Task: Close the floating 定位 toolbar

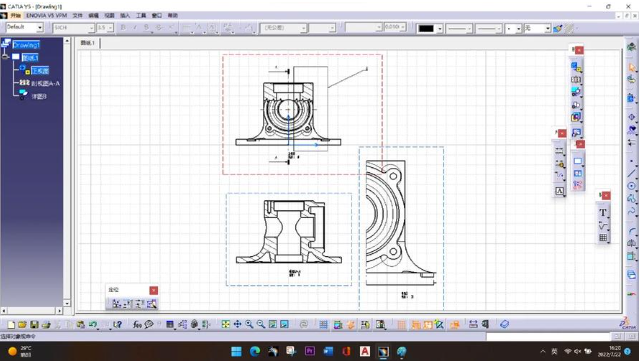Action: coord(154,290)
